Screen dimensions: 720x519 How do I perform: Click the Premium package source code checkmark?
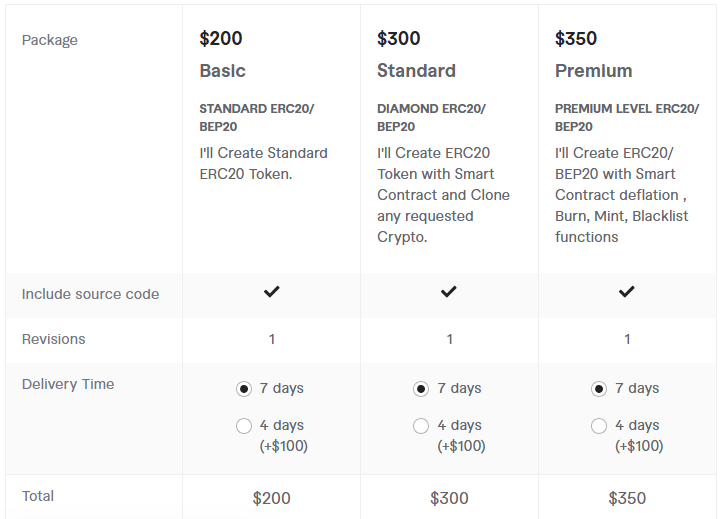coord(627,292)
